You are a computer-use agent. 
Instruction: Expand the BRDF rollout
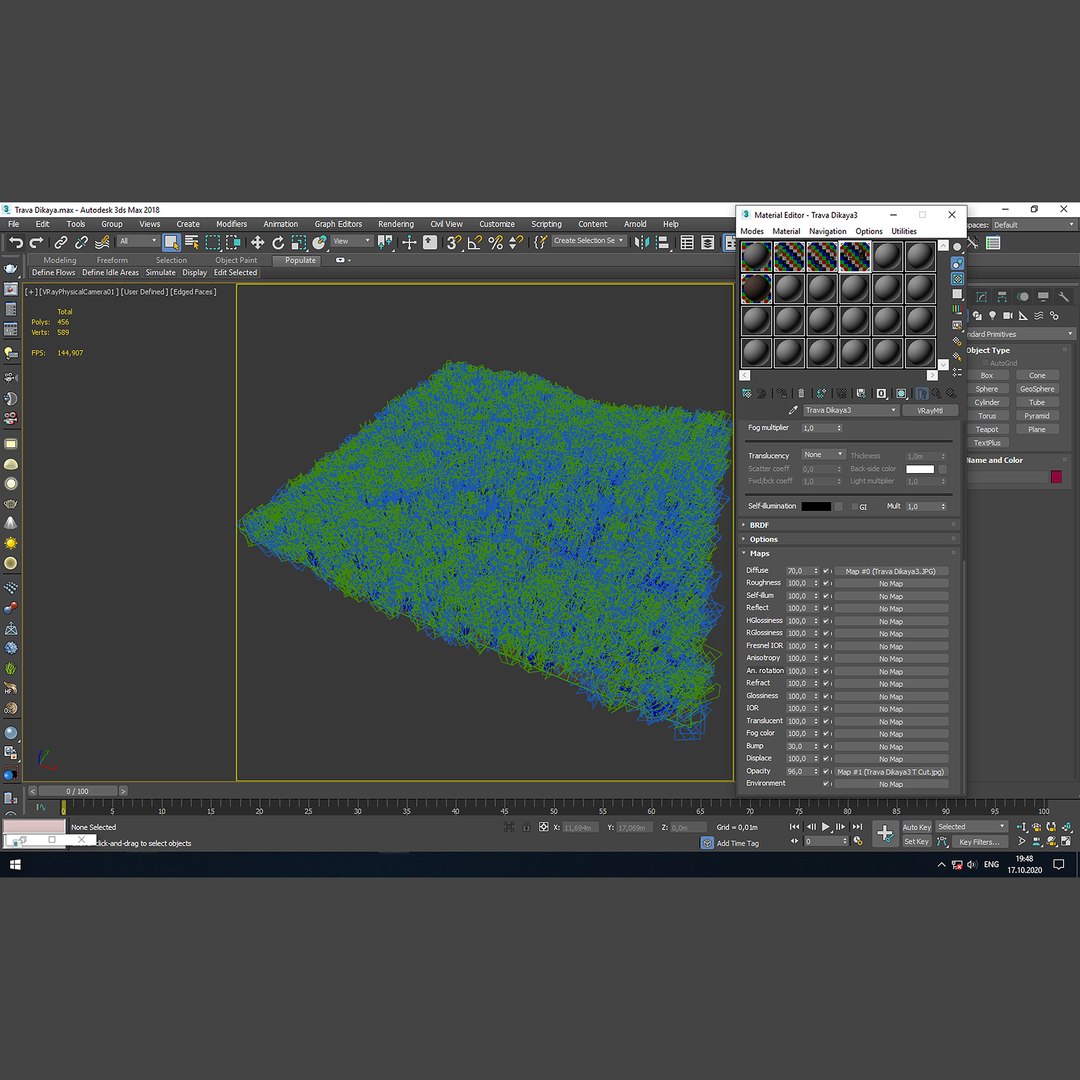coord(849,525)
